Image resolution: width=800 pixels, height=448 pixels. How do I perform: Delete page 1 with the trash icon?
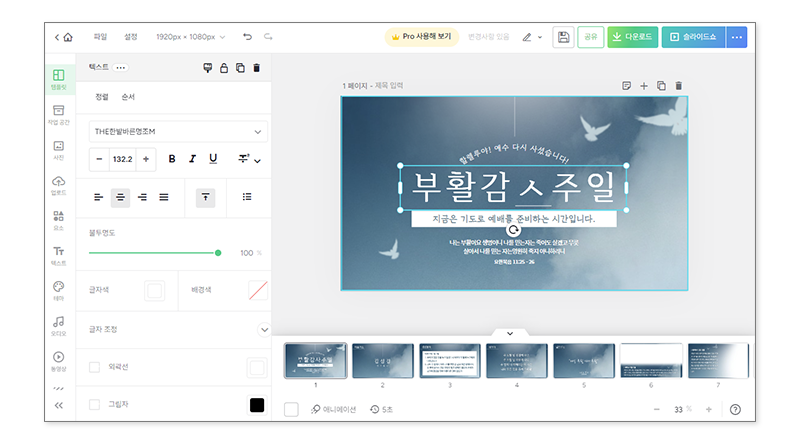[x=679, y=86]
